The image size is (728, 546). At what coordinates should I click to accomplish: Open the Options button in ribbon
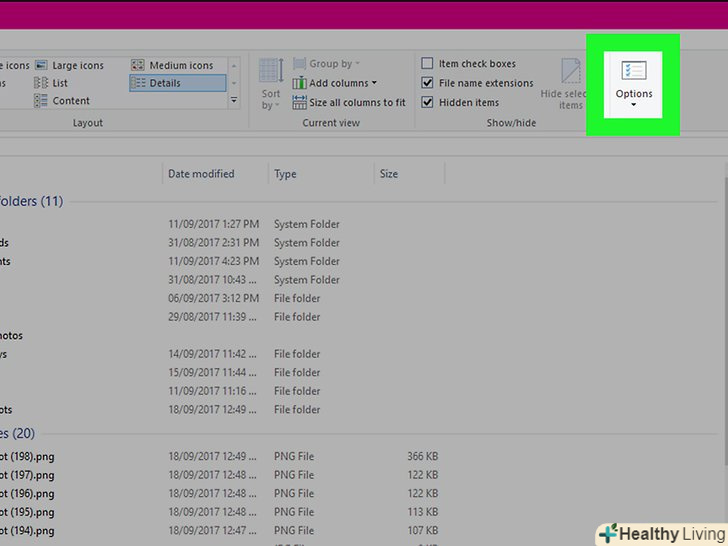633,84
